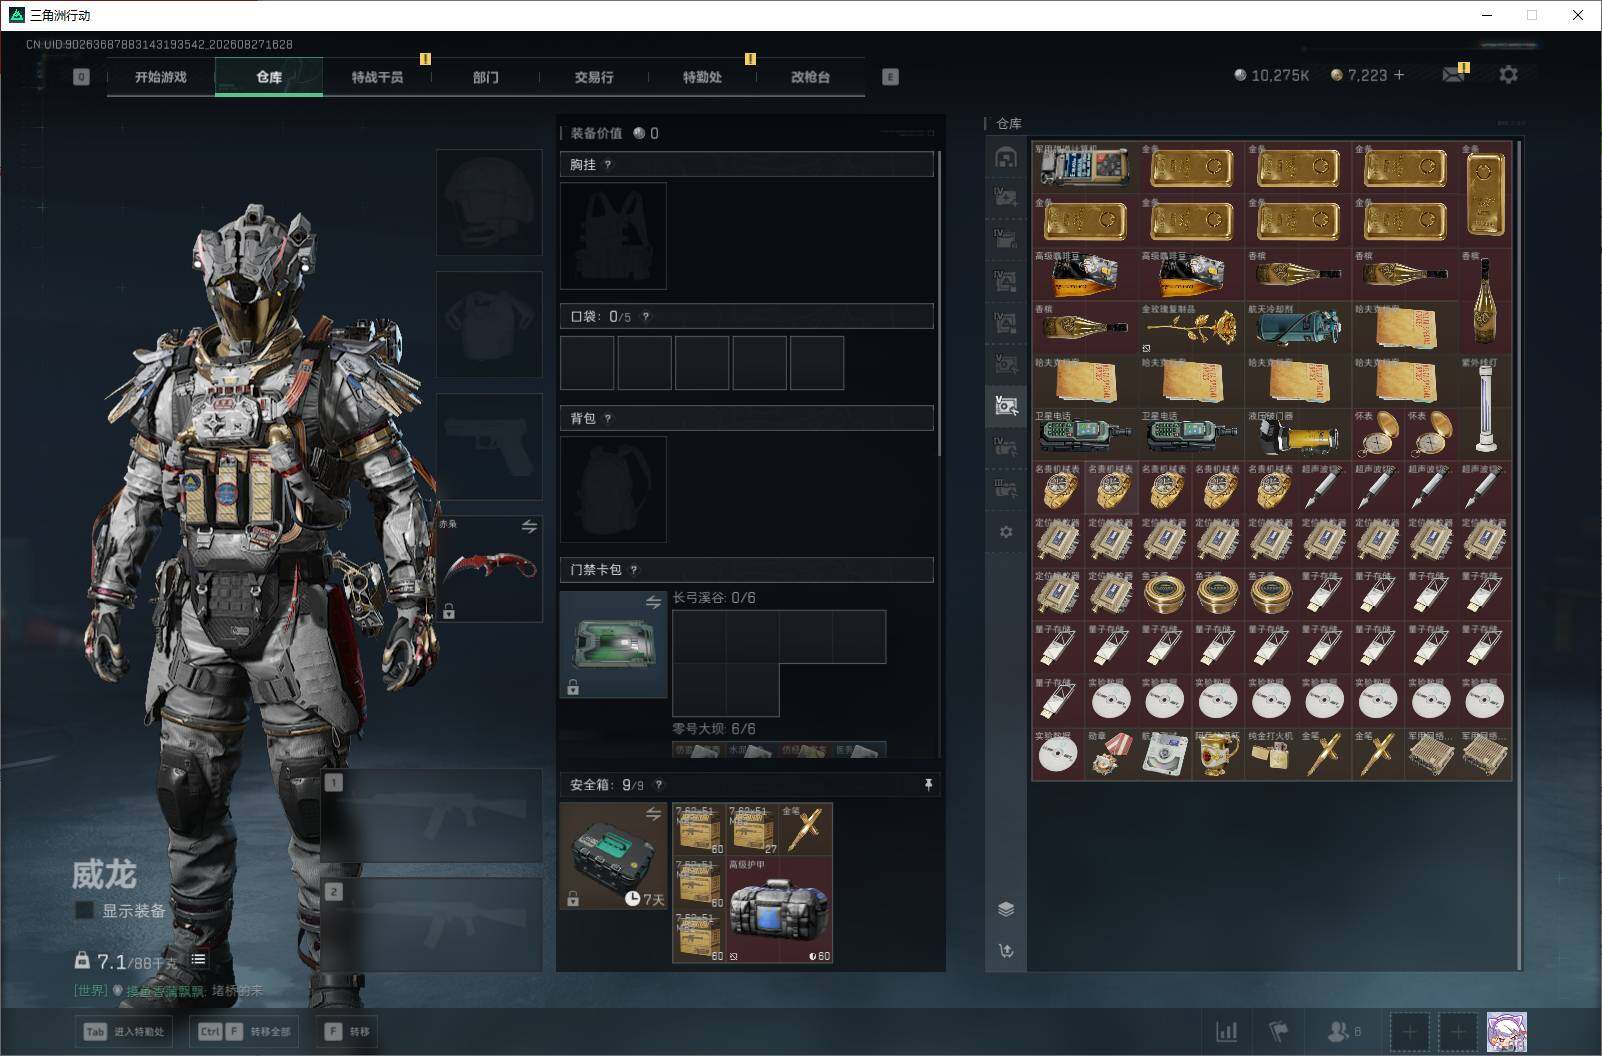
Task: Open the warehouse sidebar gear settings
Action: 1006,532
